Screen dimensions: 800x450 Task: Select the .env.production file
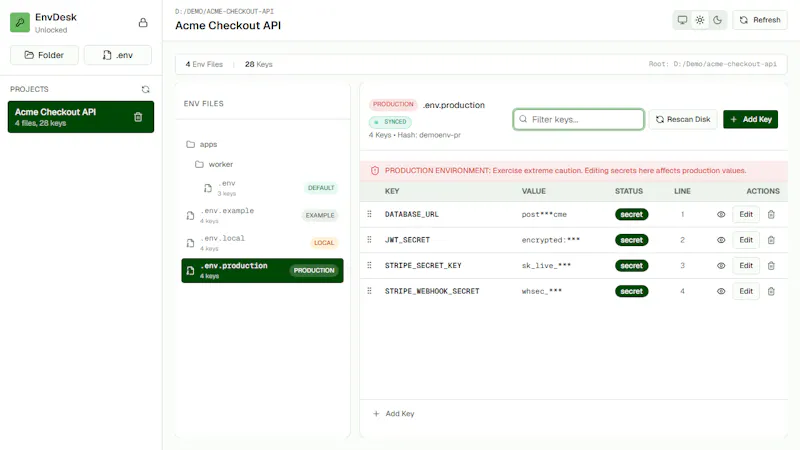point(262,270)
